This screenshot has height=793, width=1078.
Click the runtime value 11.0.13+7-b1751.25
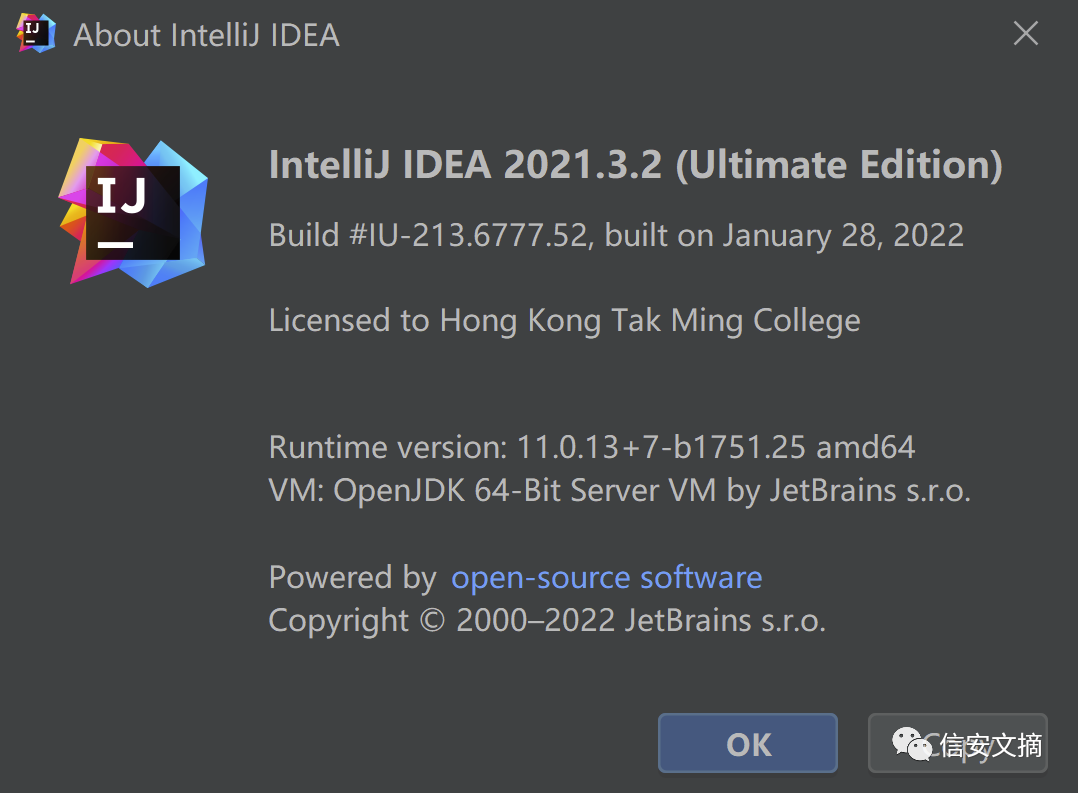[661, 446]
